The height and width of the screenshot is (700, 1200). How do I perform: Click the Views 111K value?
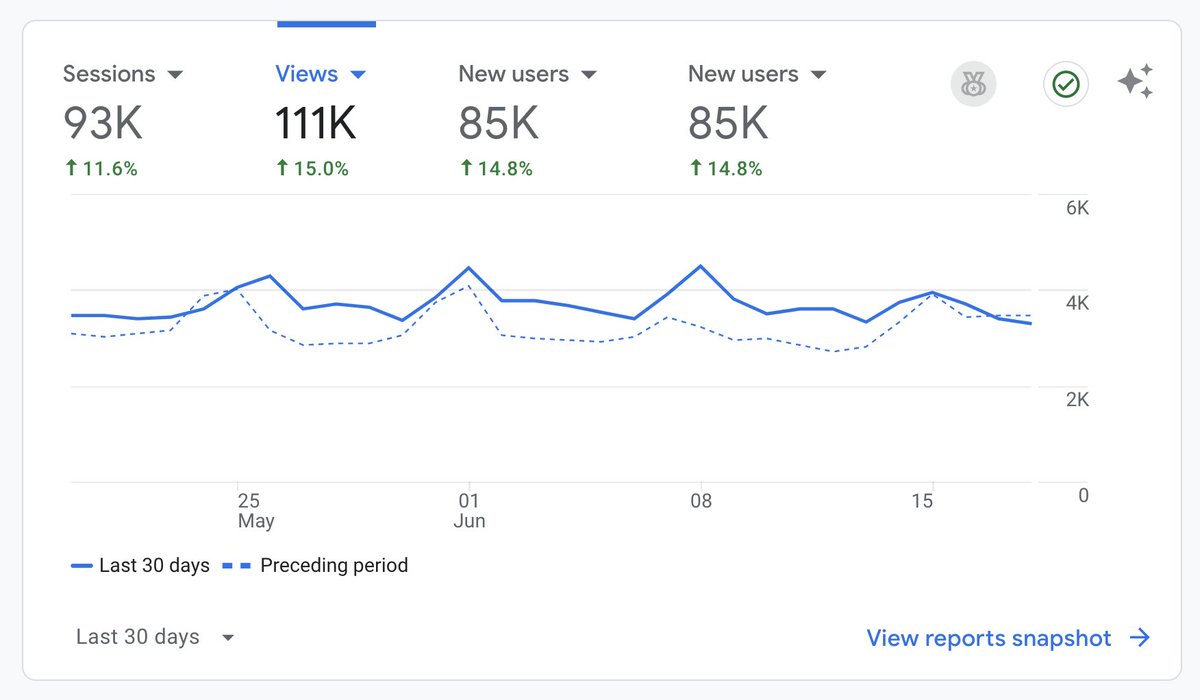pyautogui.click(x=315, y=124)
